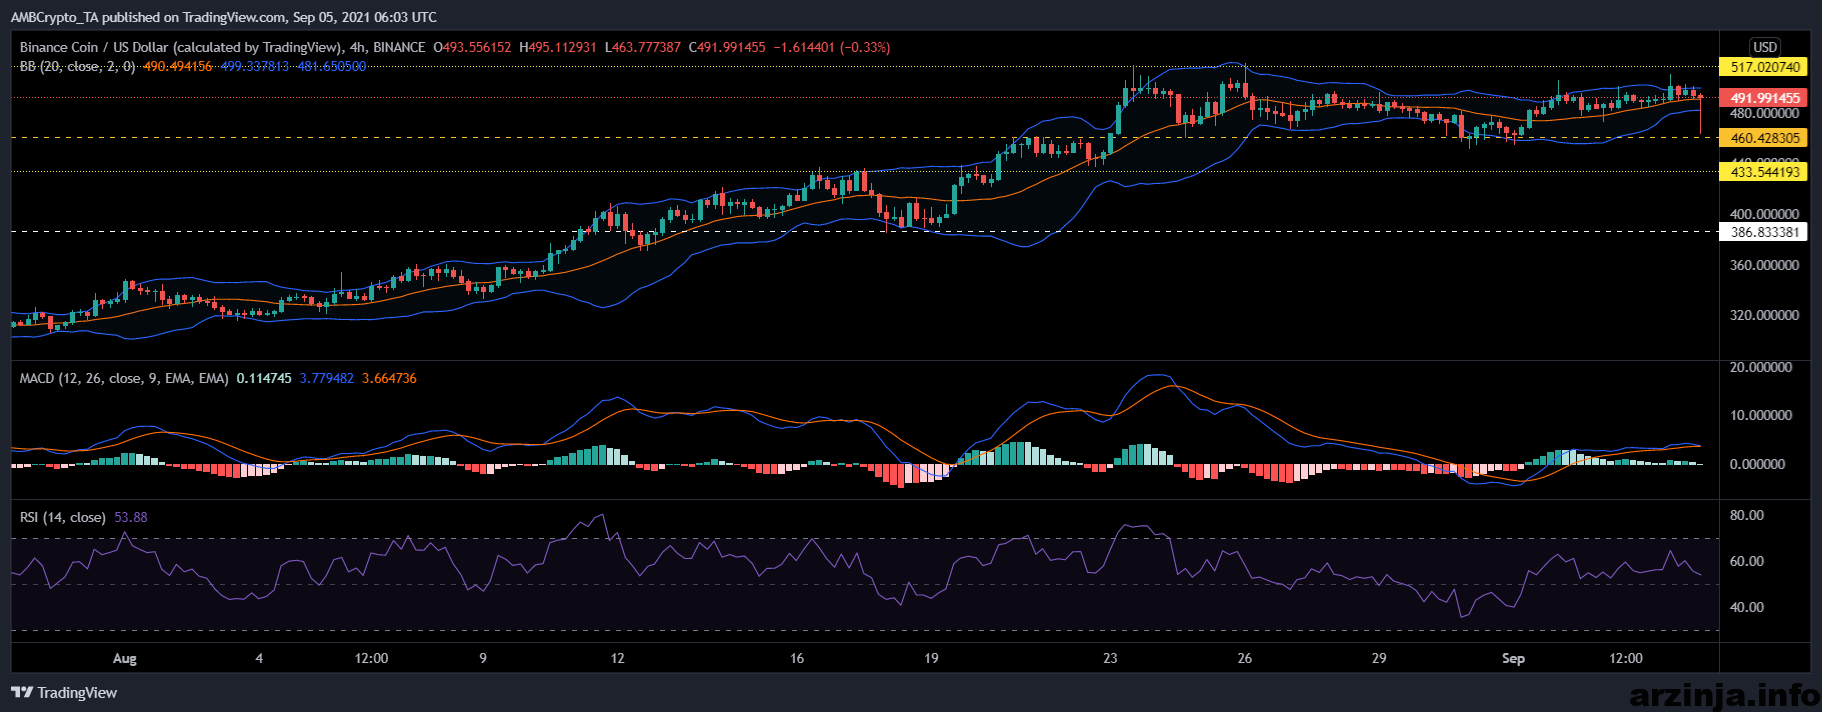Click the 460.428305 price level label
The height and width of the screenshot is (712, 1822).
click(1763, 138)
